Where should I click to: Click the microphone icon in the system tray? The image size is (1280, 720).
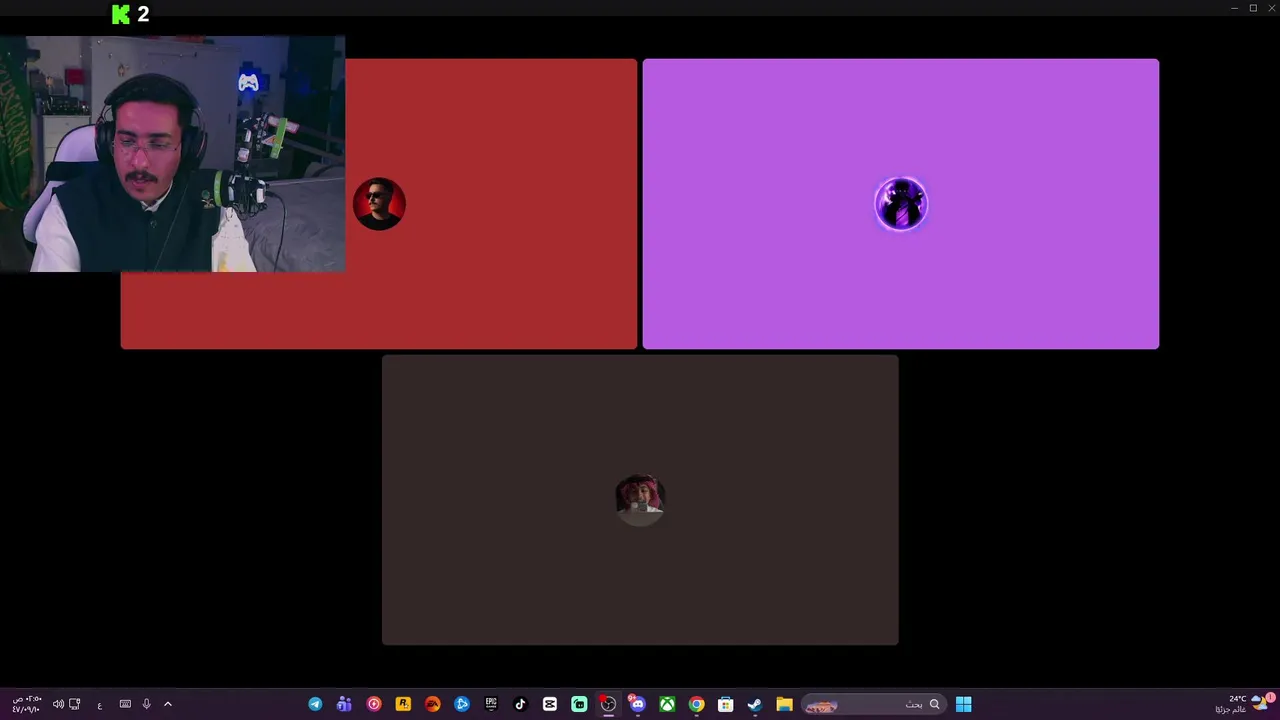(146, 704)
